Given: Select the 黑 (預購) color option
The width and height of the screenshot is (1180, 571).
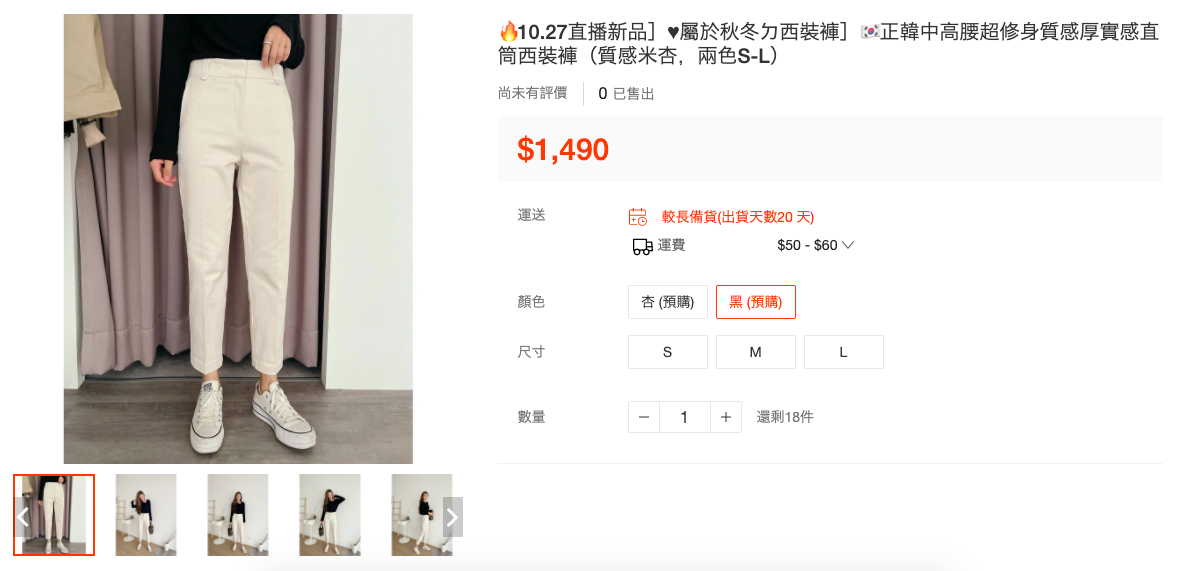Looking at the screenshot, I should (756, 302).
